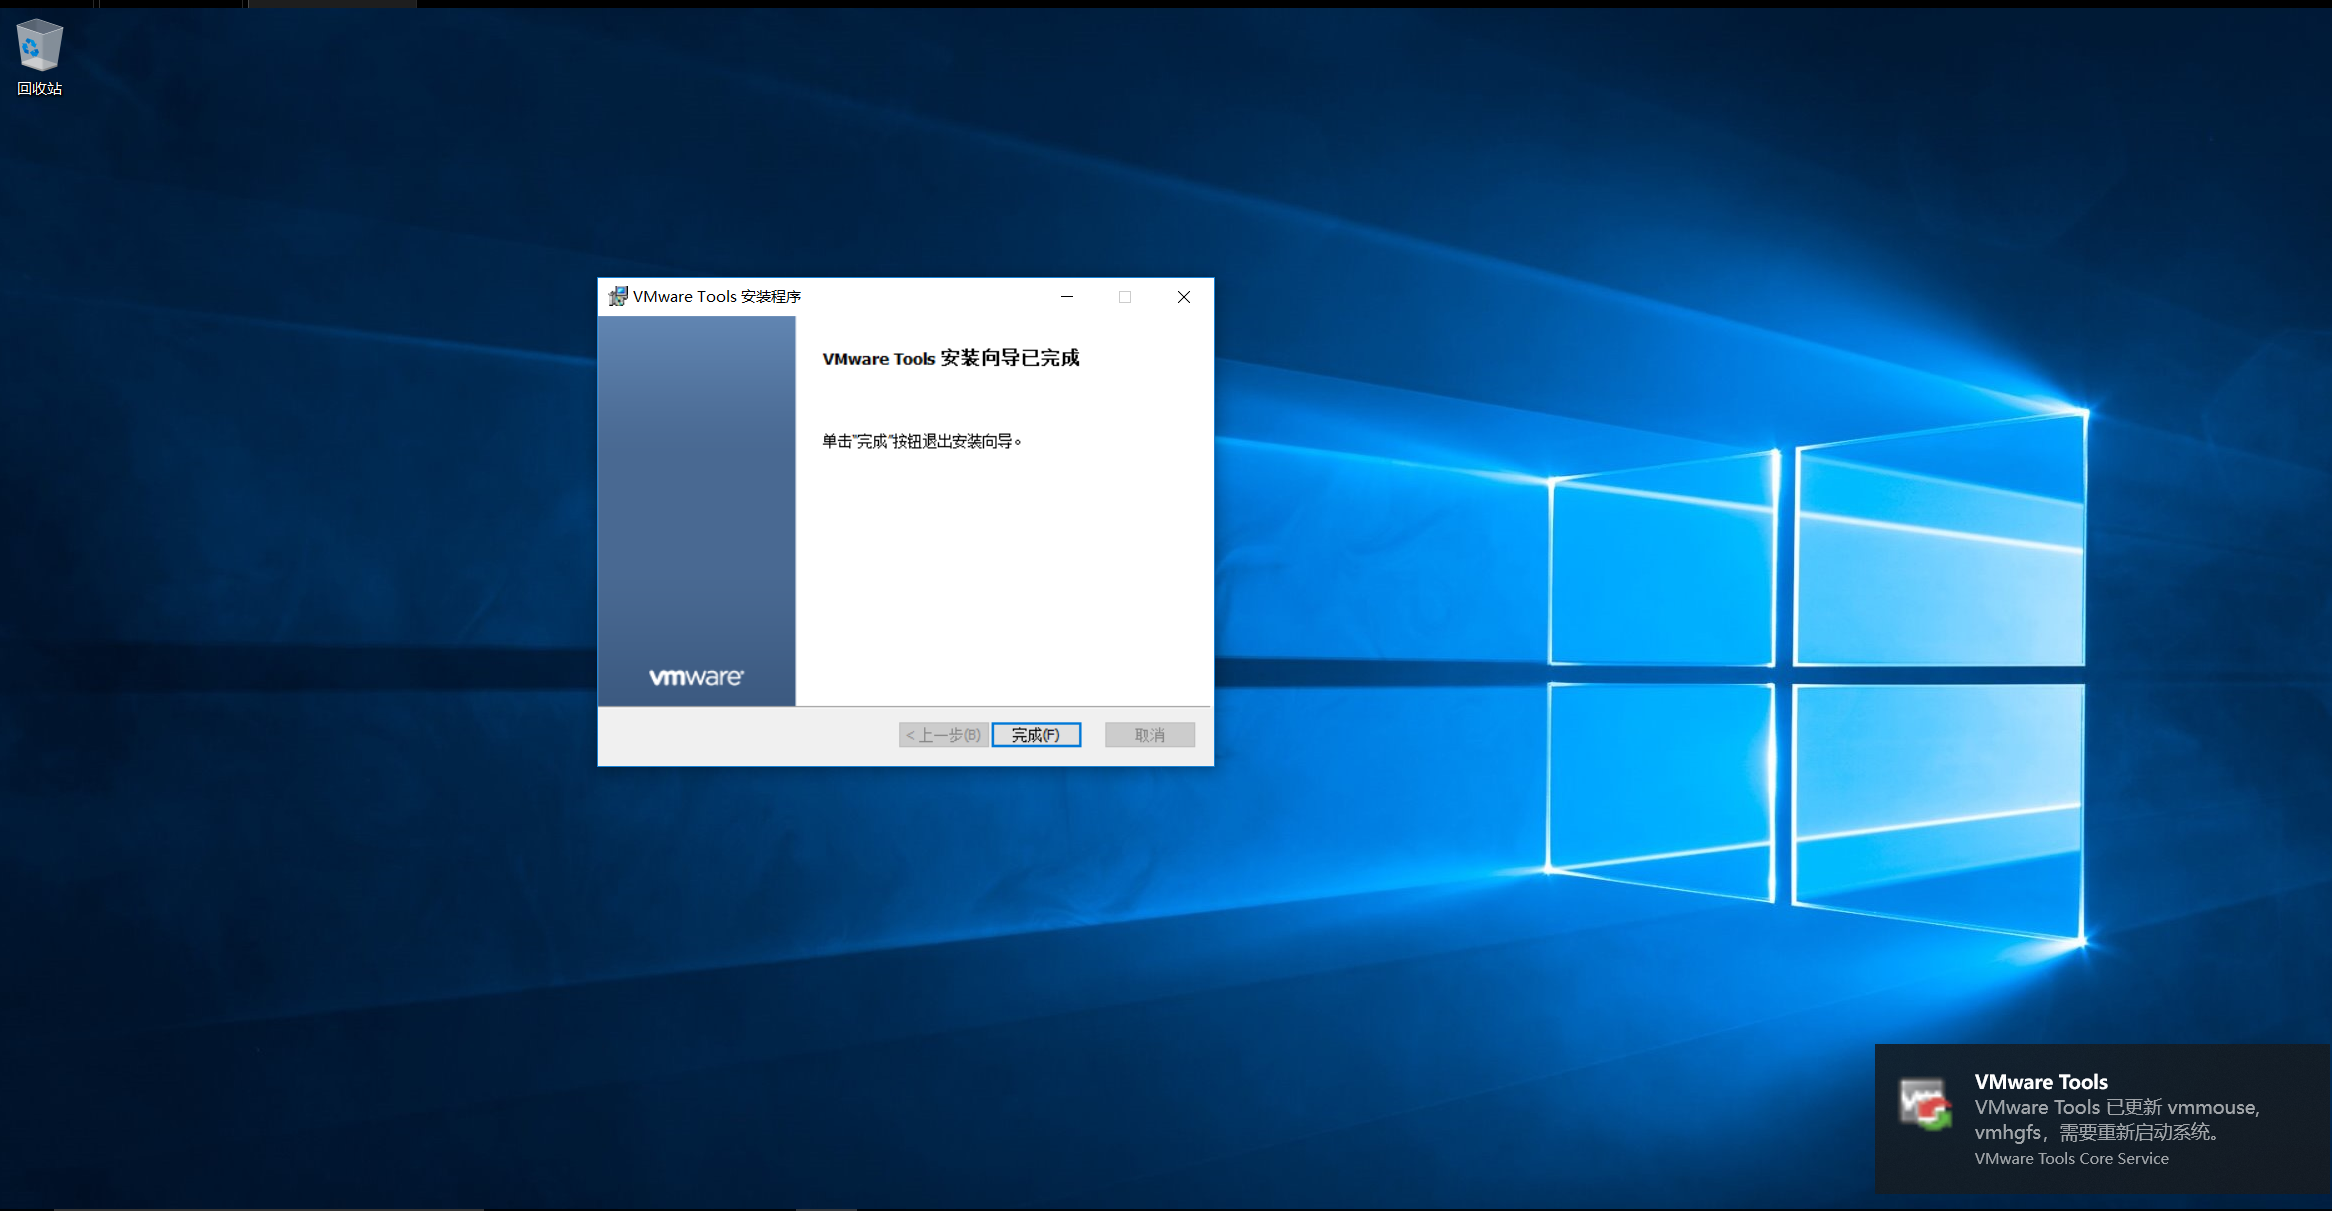Minimize the VMware Tools installer window
Screen dimensions: 2332x1211
pyautogui.click(x=1067, y=297)
